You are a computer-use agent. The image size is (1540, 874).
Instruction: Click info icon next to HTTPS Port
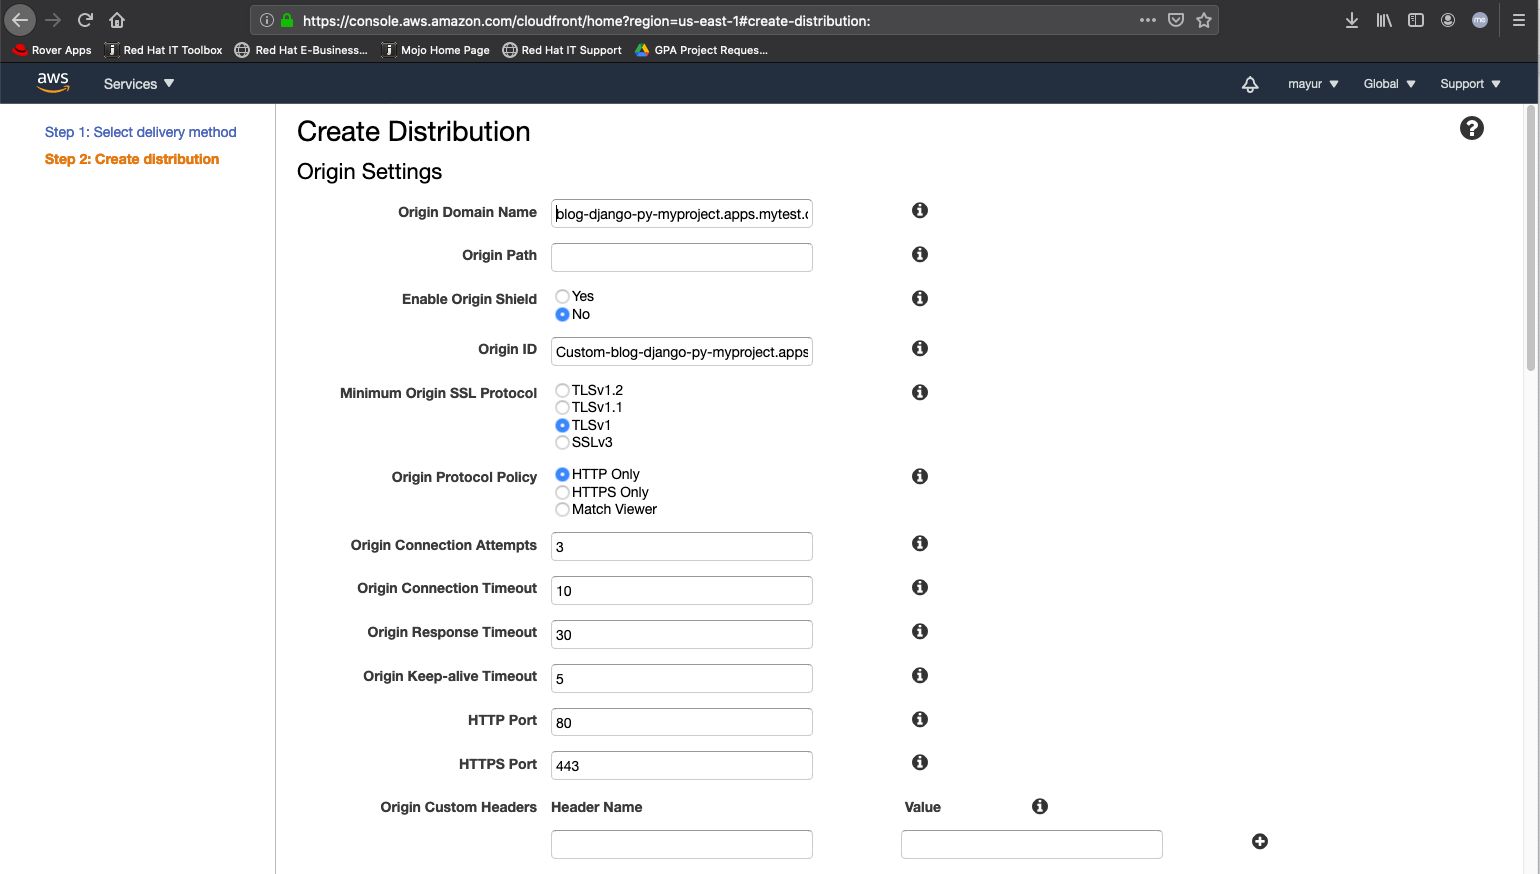click(x=920, y=763)
